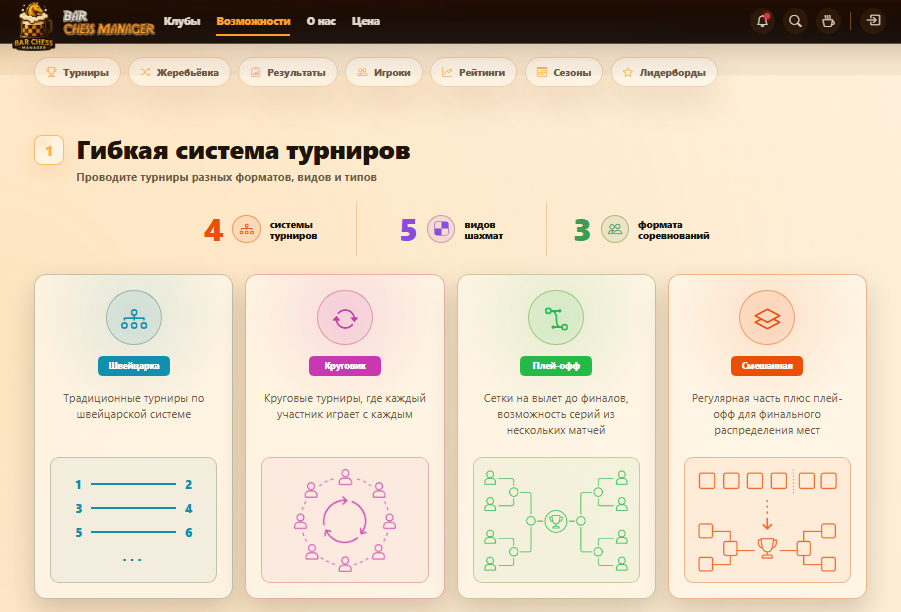Click the trophy icon on Турниры chip
This screenshot has width=901, height=612.
(51, 72)
